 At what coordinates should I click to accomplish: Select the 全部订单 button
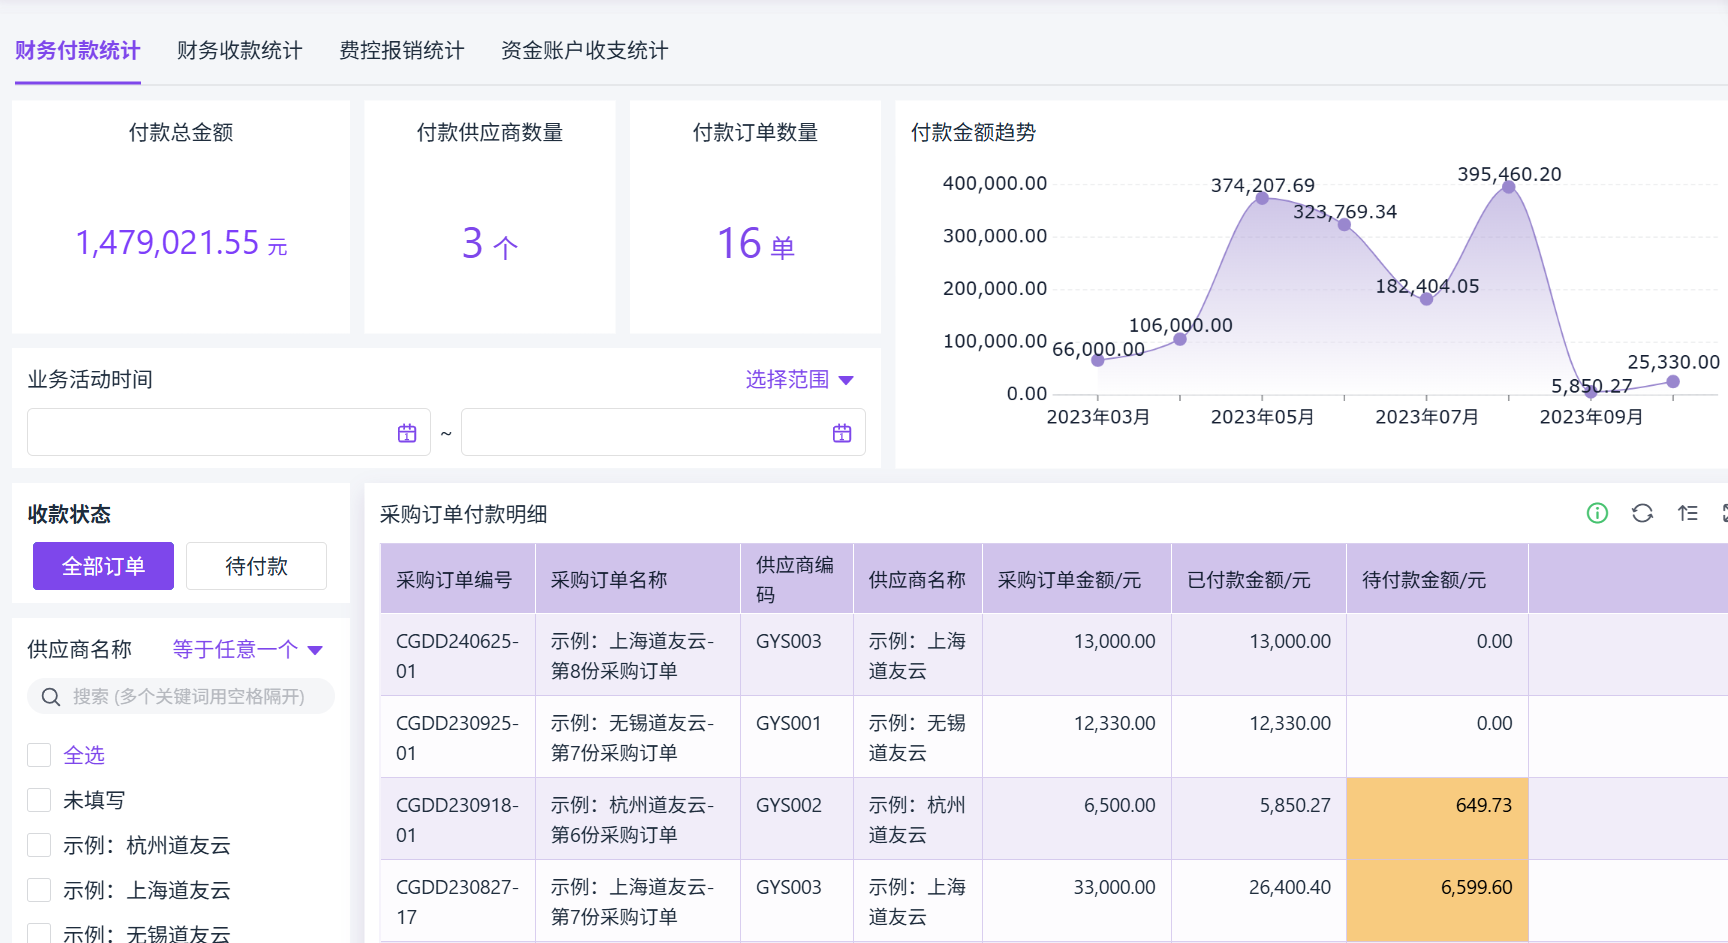pyautogui.click(x=103, y=566)
